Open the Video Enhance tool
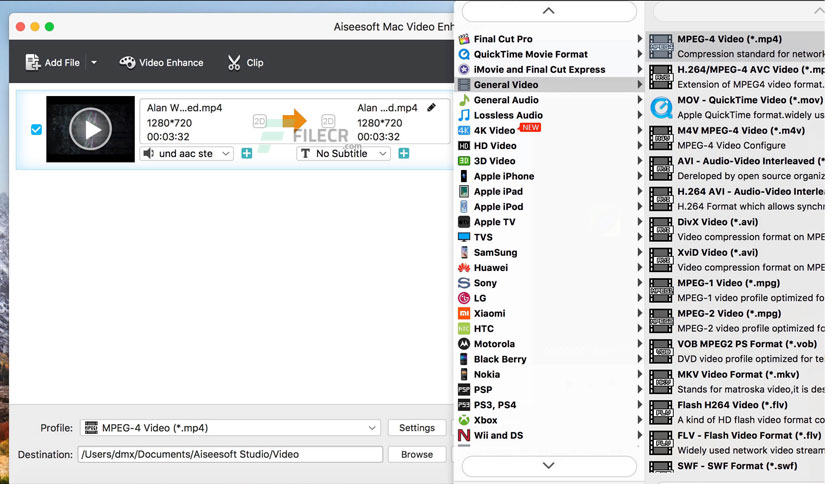Image resolution: width=836 pixels, height=484 pixels. coord(161,62)
